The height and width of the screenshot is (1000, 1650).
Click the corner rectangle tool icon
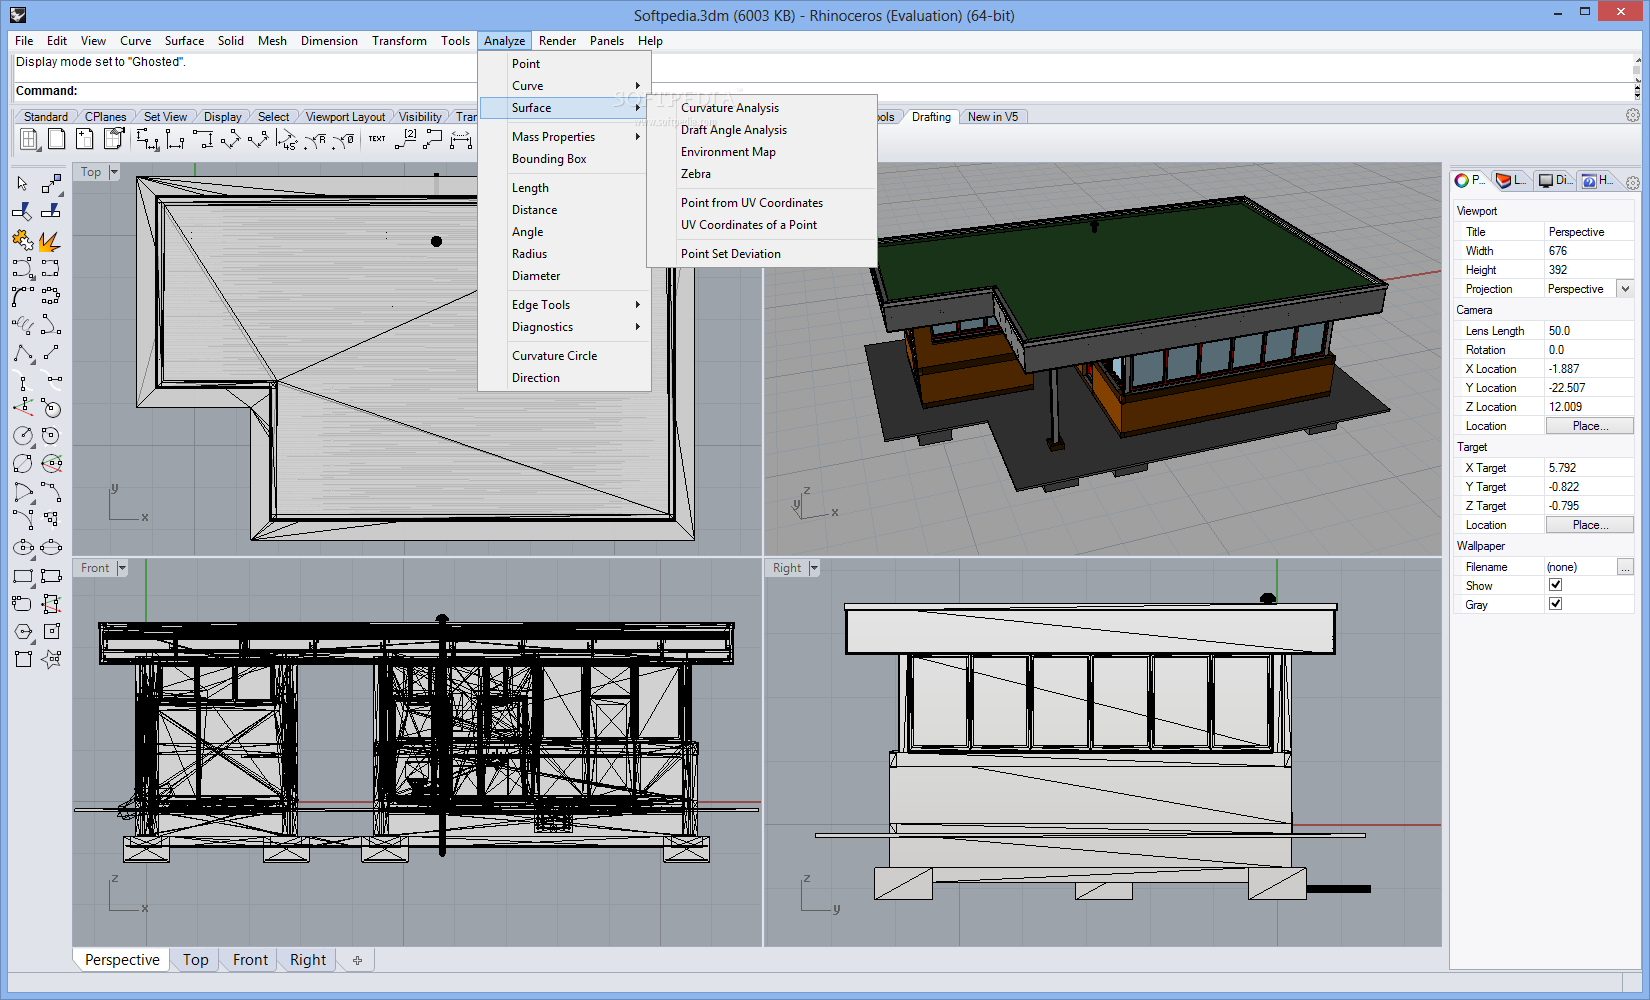point(23,576)
